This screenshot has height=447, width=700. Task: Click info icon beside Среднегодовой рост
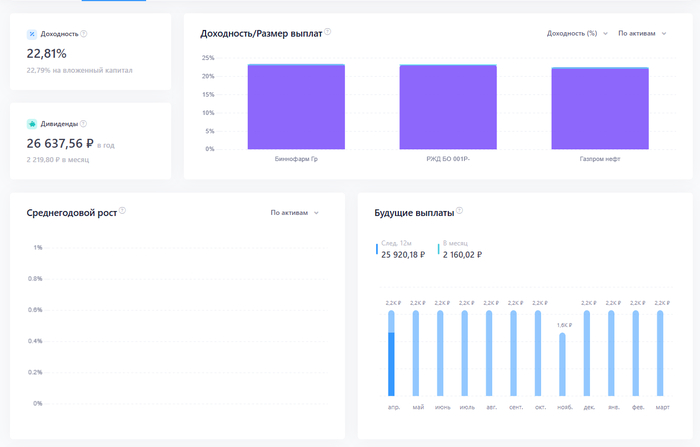point(122,212)
